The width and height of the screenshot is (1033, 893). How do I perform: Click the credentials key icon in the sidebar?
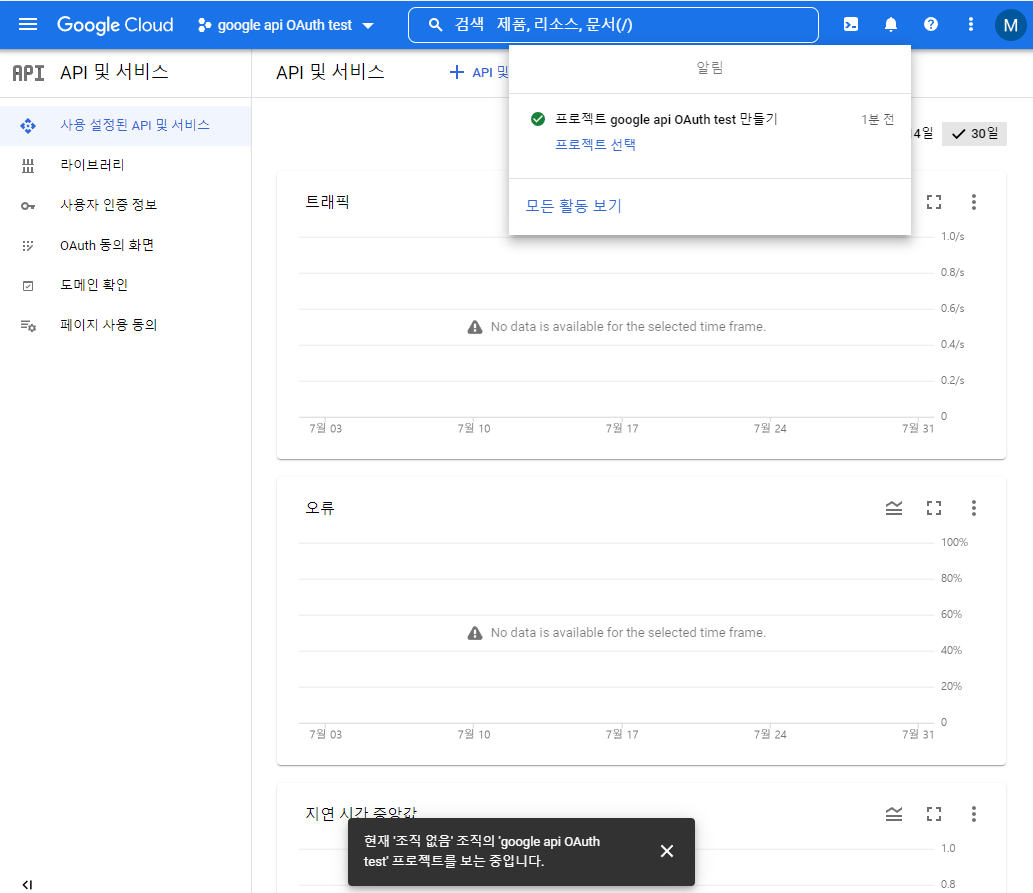[x=28, y=206]
